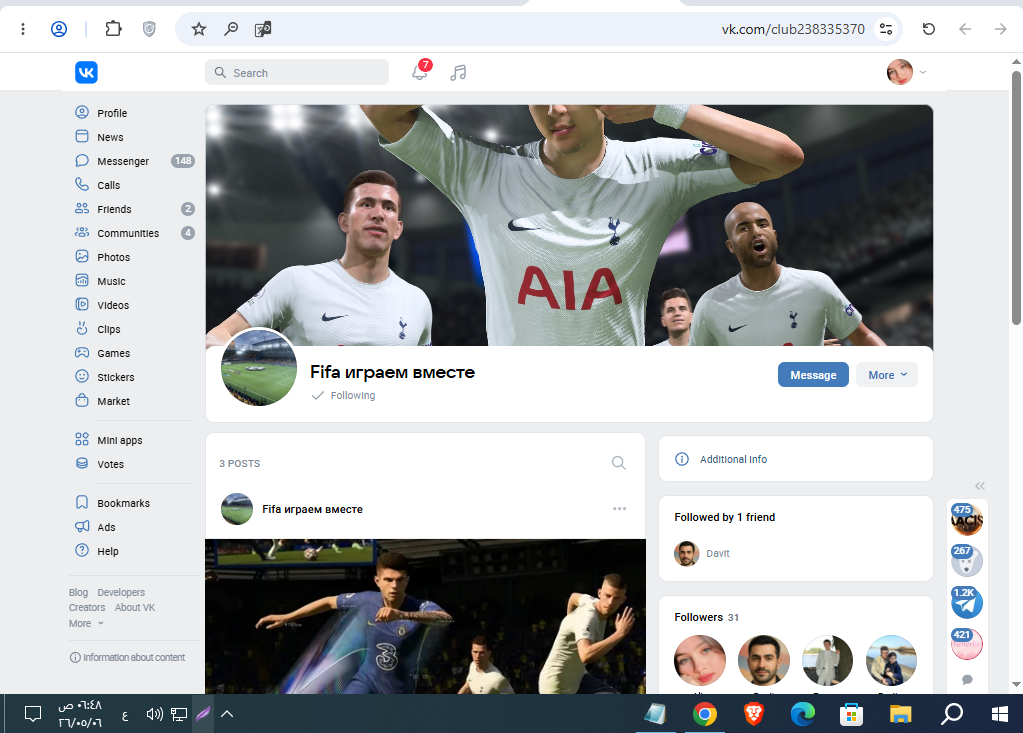Screen dimensions: 1023x733
Task: Click the browser zoom magnifier icon
Action: [x=231, y=29]
